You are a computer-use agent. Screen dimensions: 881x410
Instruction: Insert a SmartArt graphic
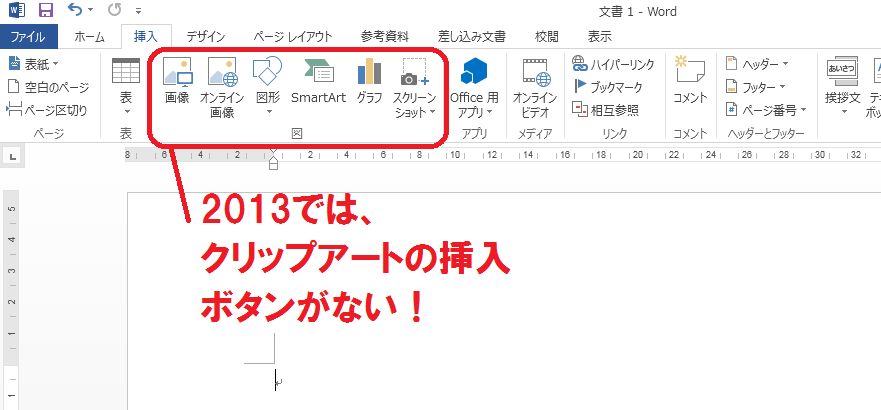[319, 83]
